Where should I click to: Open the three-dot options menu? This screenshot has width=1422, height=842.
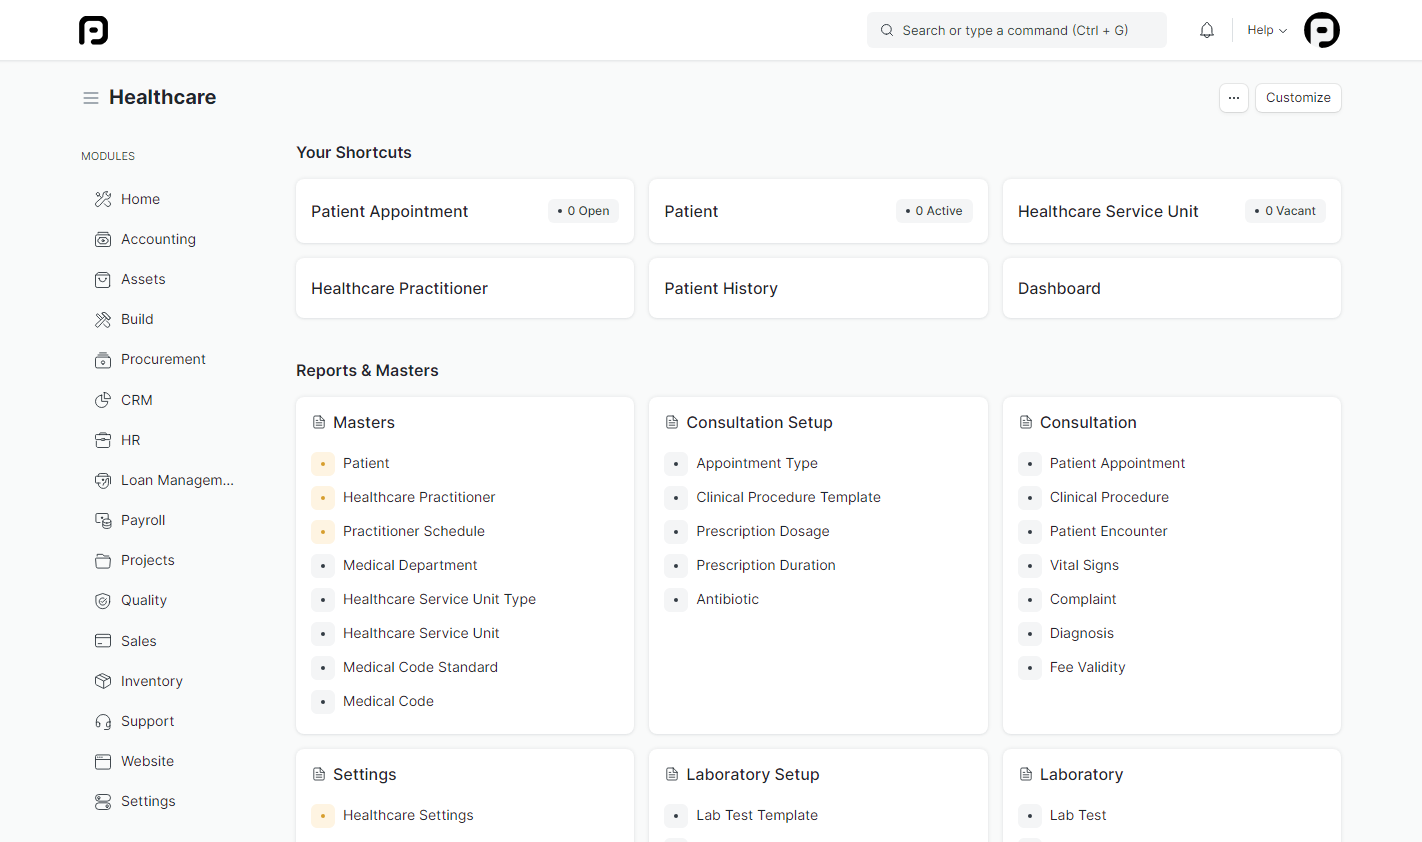click(1233, 98)
